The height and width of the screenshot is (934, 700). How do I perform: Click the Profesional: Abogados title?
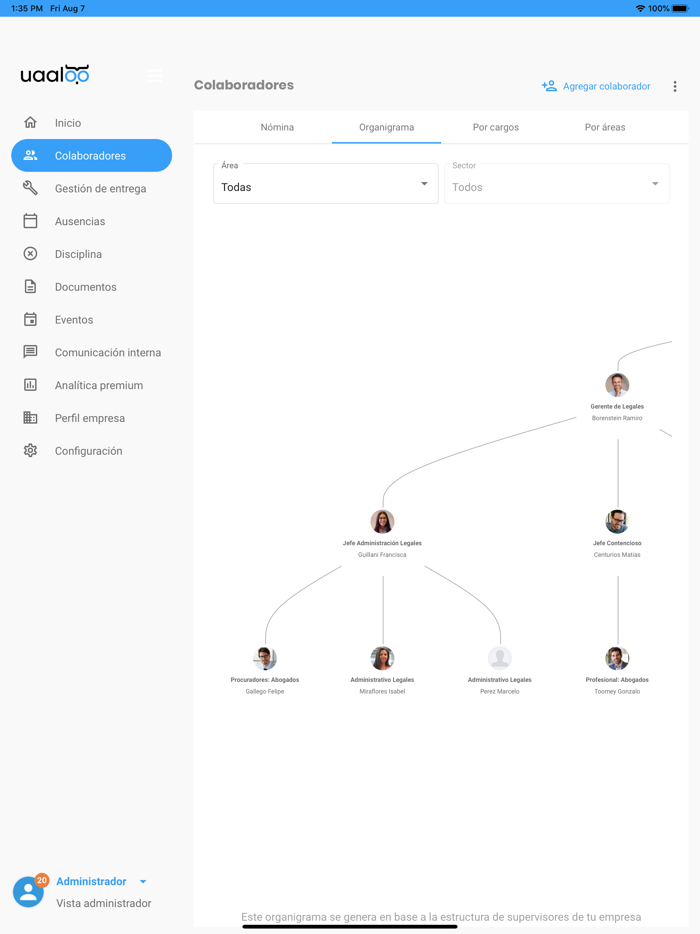click(617, 680)
